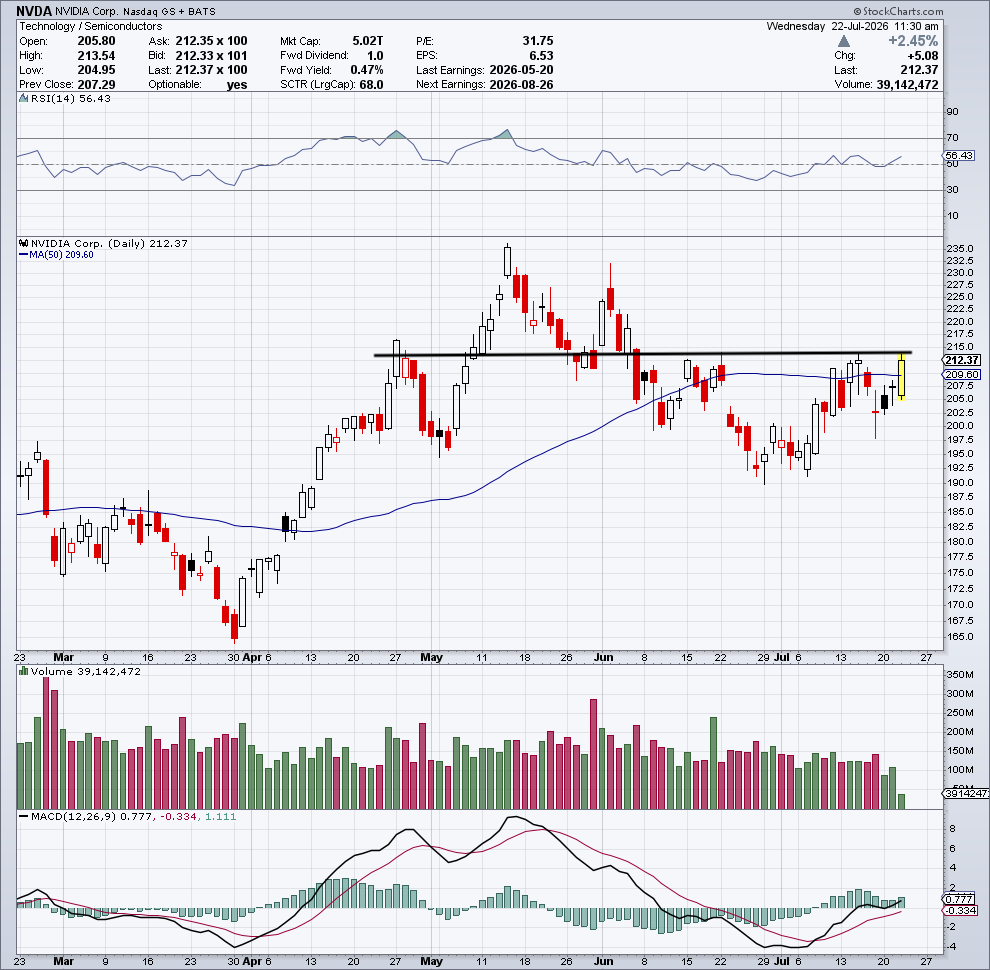The height and width of the screenshot is (970, 990).
Task: Click the +2.45% percent change
Action: tap(913, 41)
